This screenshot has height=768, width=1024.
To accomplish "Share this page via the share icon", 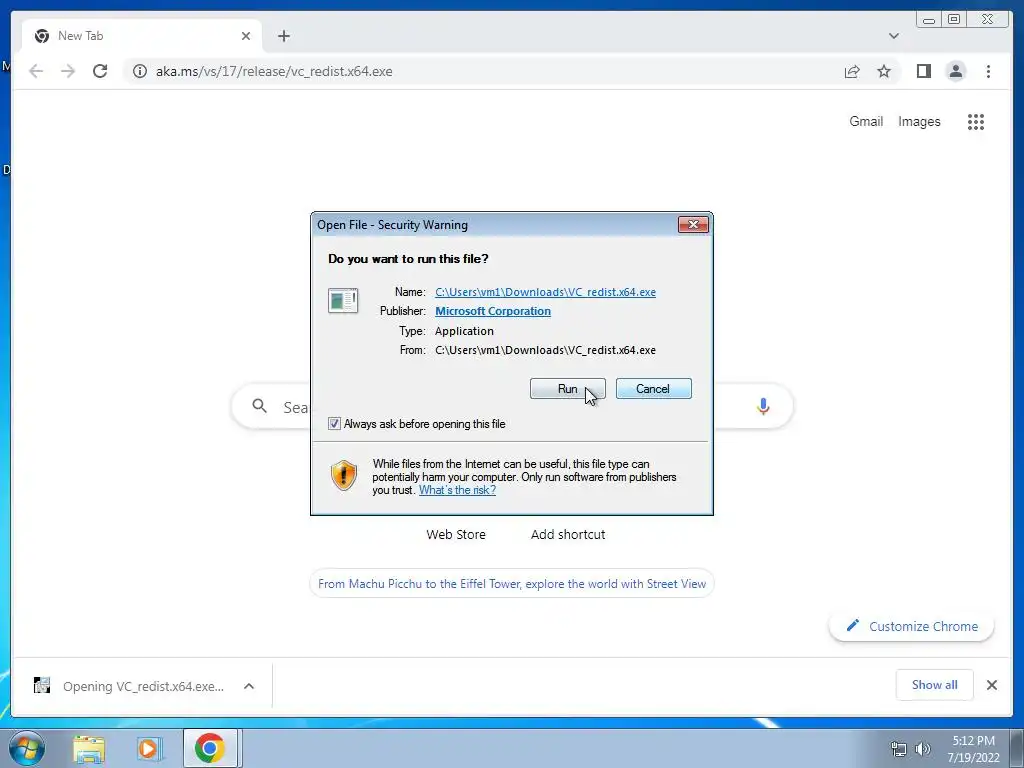I will [x=852, y=71].
